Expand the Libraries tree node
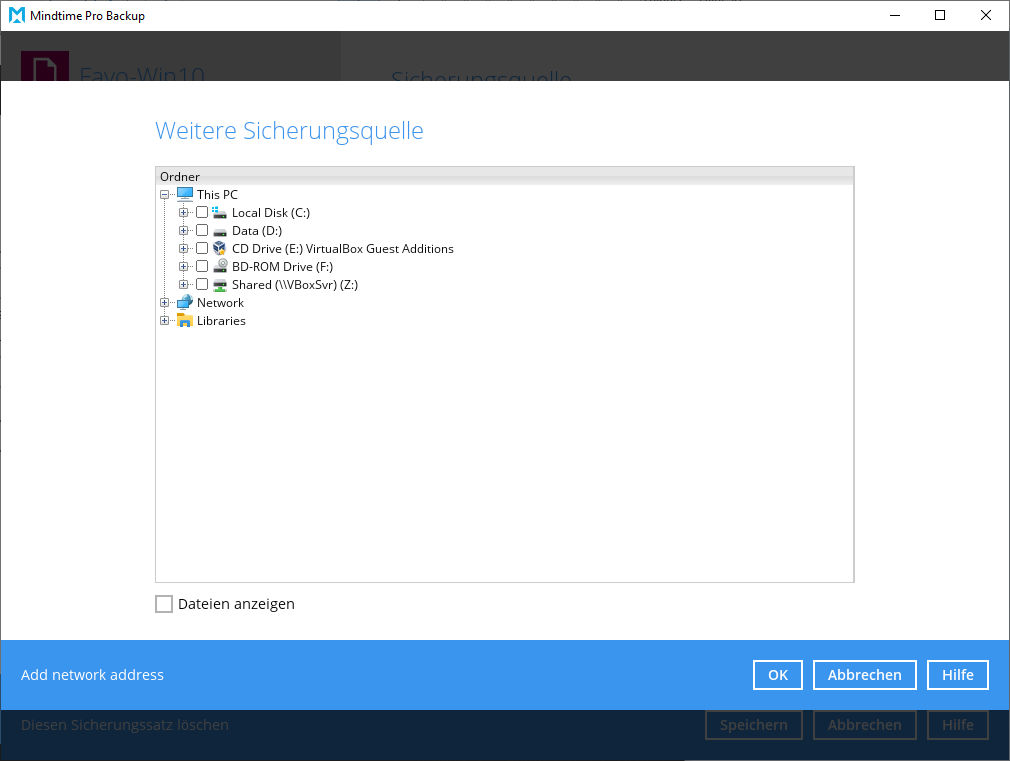 [x=165, y=321]
